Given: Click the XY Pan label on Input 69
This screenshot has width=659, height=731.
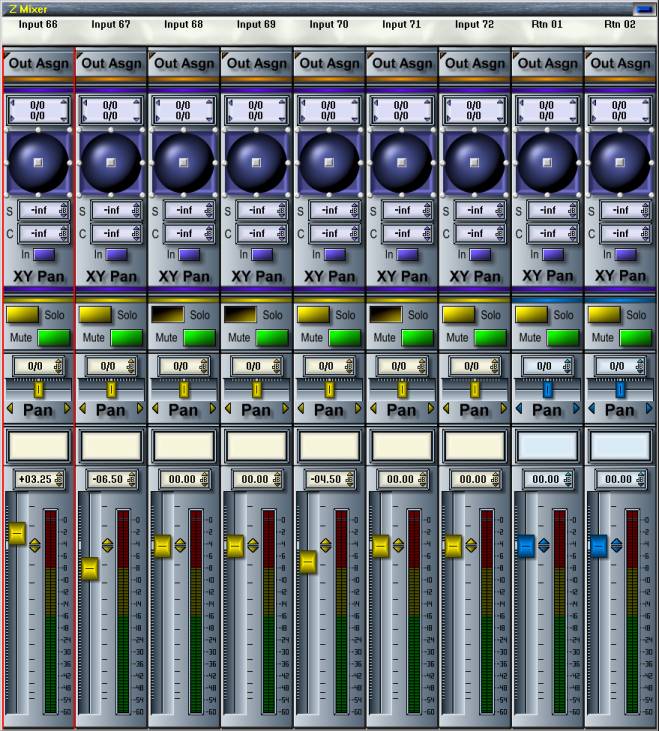Looking at the screenshot, I should coord(256,276).
